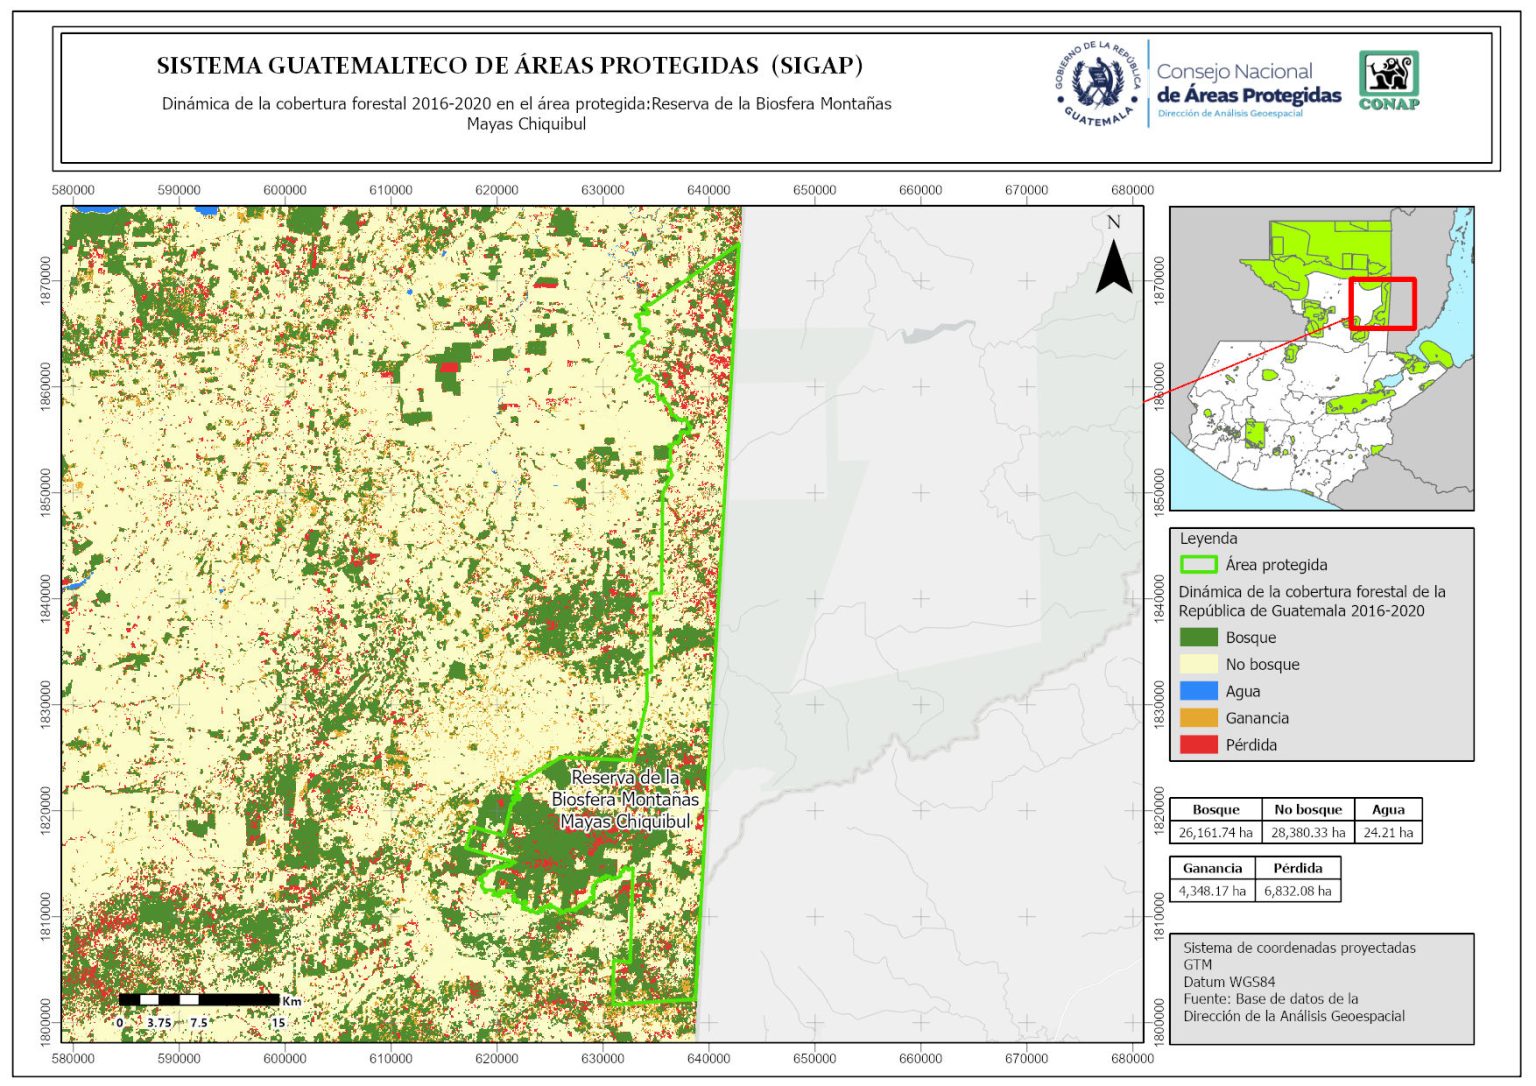
Task: Click the red locator rectangle in the inset map
Action: point(1382,304)
